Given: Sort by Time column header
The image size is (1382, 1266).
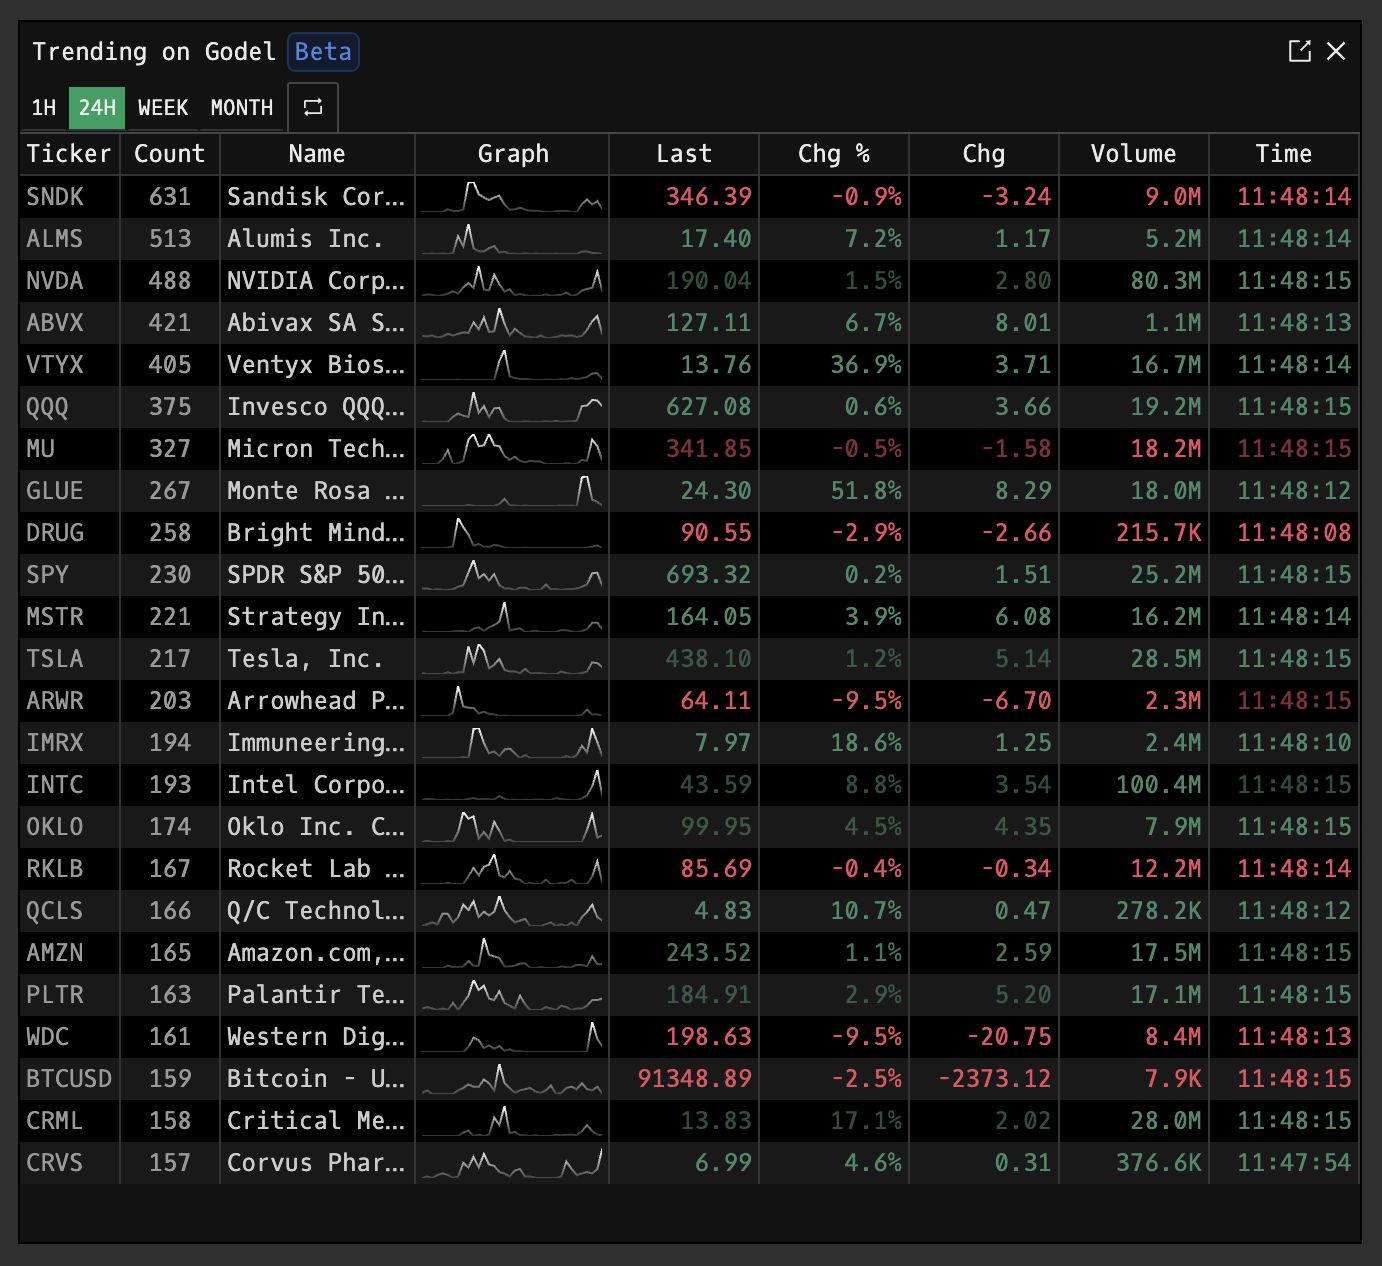Looking at the screenshot, I should (x=1284, y=154).
